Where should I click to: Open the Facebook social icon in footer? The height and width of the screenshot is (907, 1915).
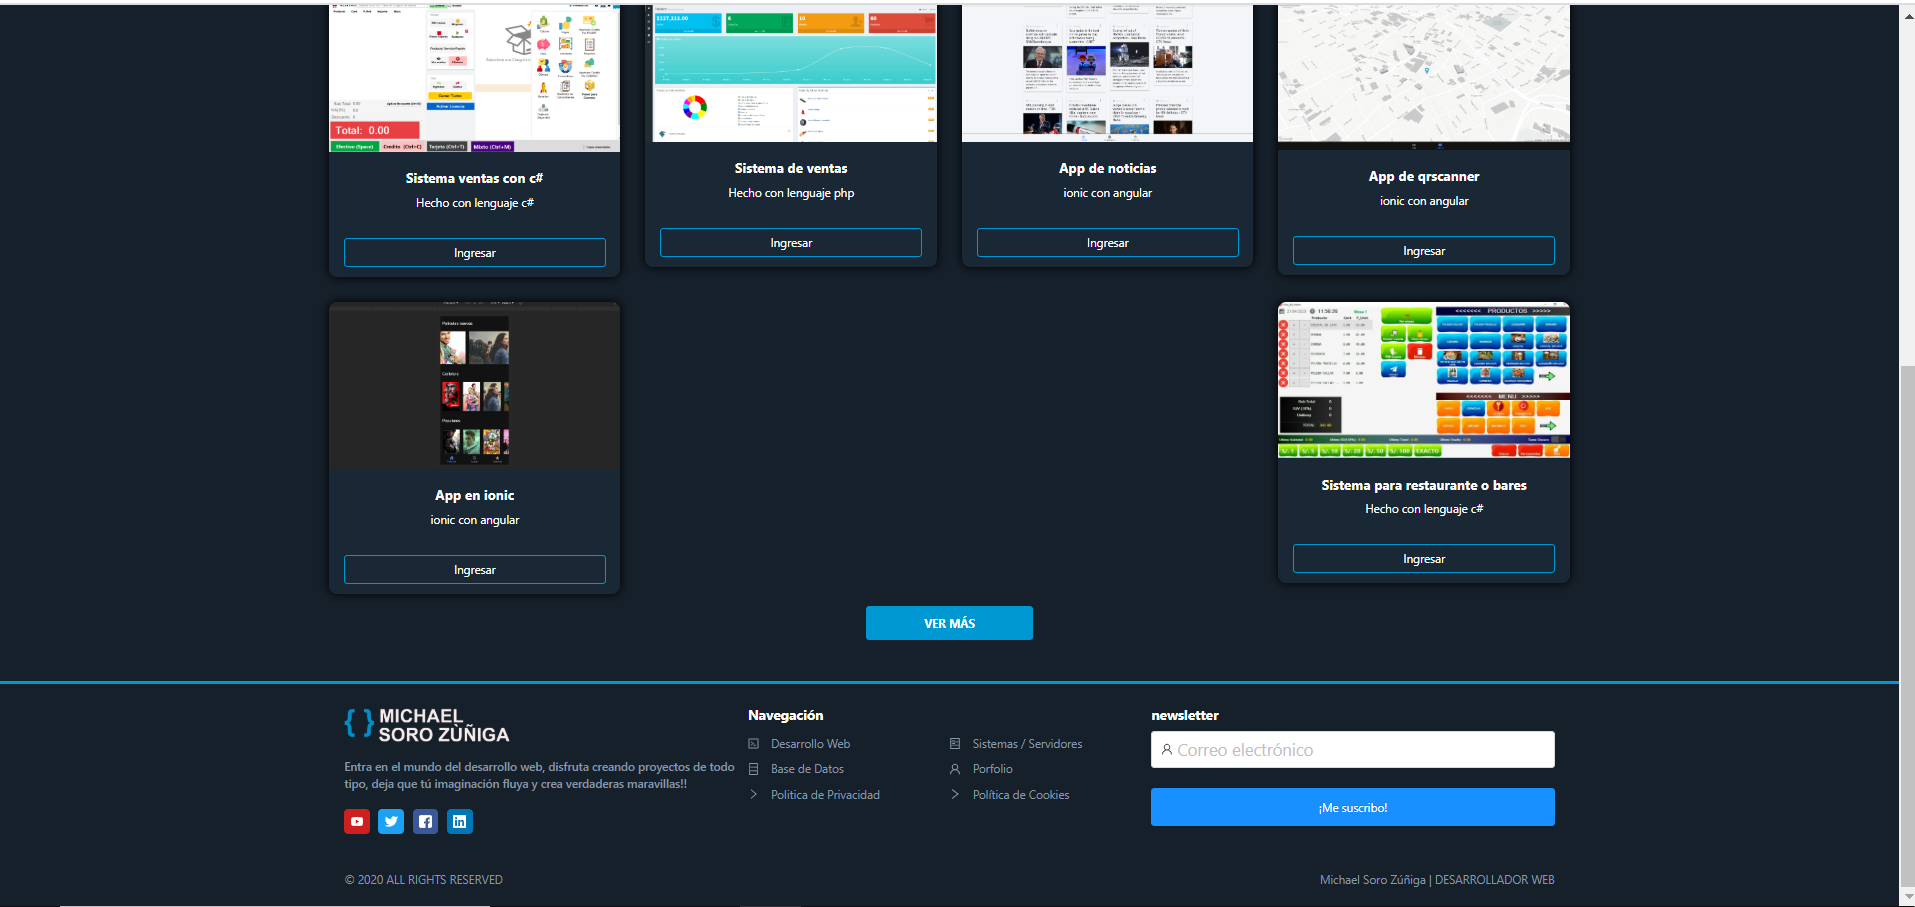pyautogui.click(x=426, y=822)
